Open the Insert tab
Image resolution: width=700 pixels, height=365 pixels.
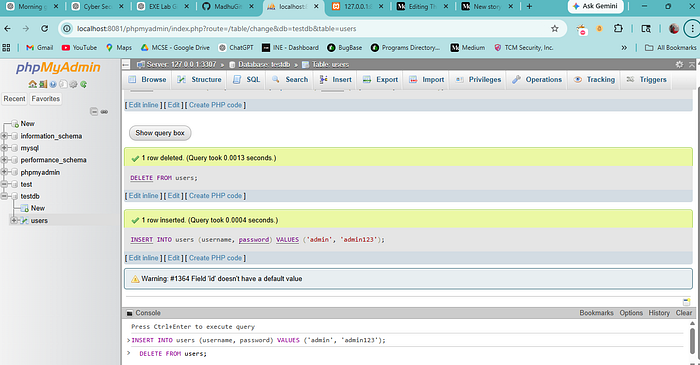tap(336, 79)
